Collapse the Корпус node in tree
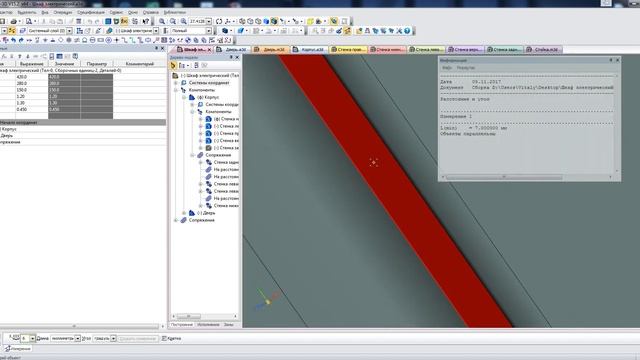The width and height of the screenshot is (640, 360). [x=184, y=97]
